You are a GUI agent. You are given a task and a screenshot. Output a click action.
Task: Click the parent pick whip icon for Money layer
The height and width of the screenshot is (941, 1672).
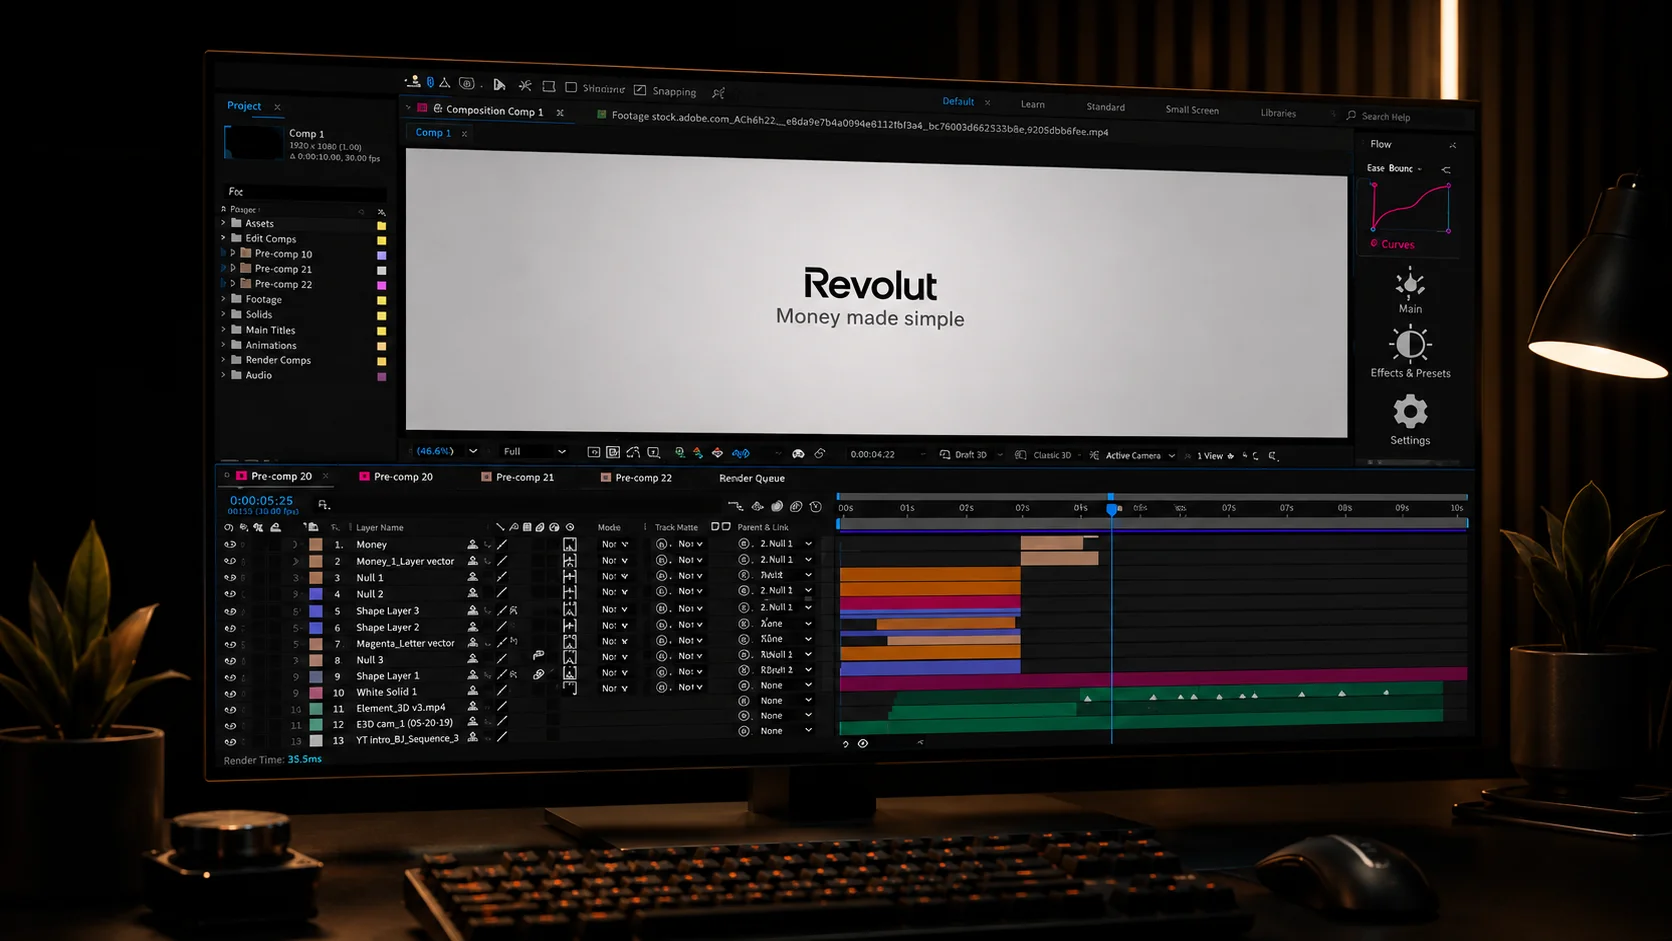[x=744, y=544]
